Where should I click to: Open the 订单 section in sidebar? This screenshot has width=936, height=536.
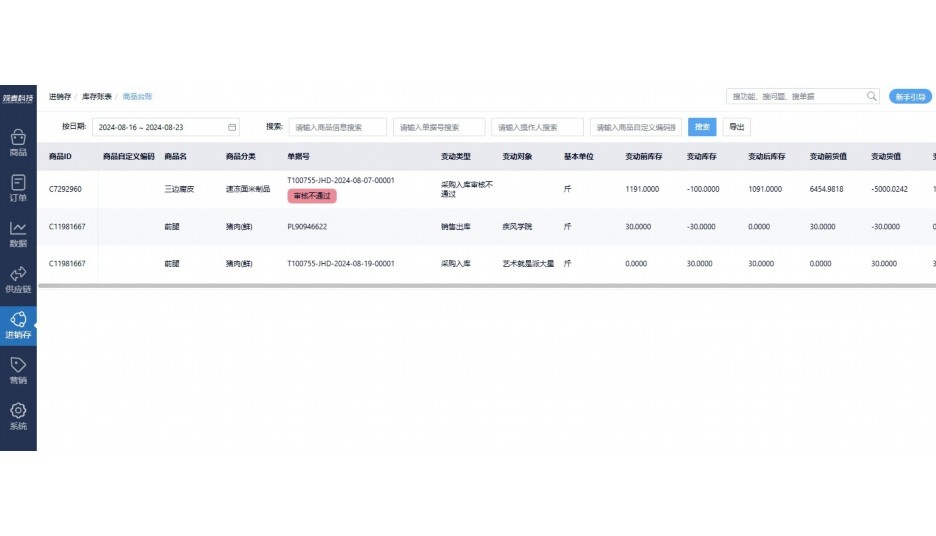(18, 188)
